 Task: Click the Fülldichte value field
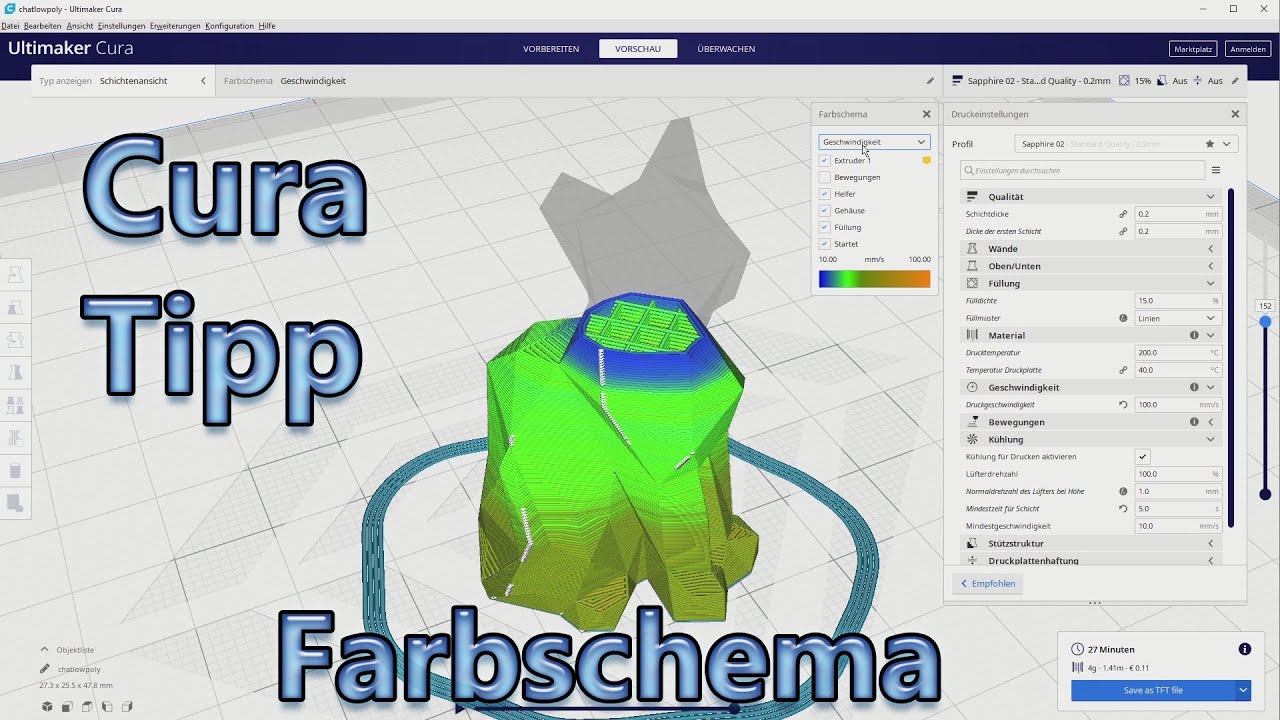coord(1178,300)
